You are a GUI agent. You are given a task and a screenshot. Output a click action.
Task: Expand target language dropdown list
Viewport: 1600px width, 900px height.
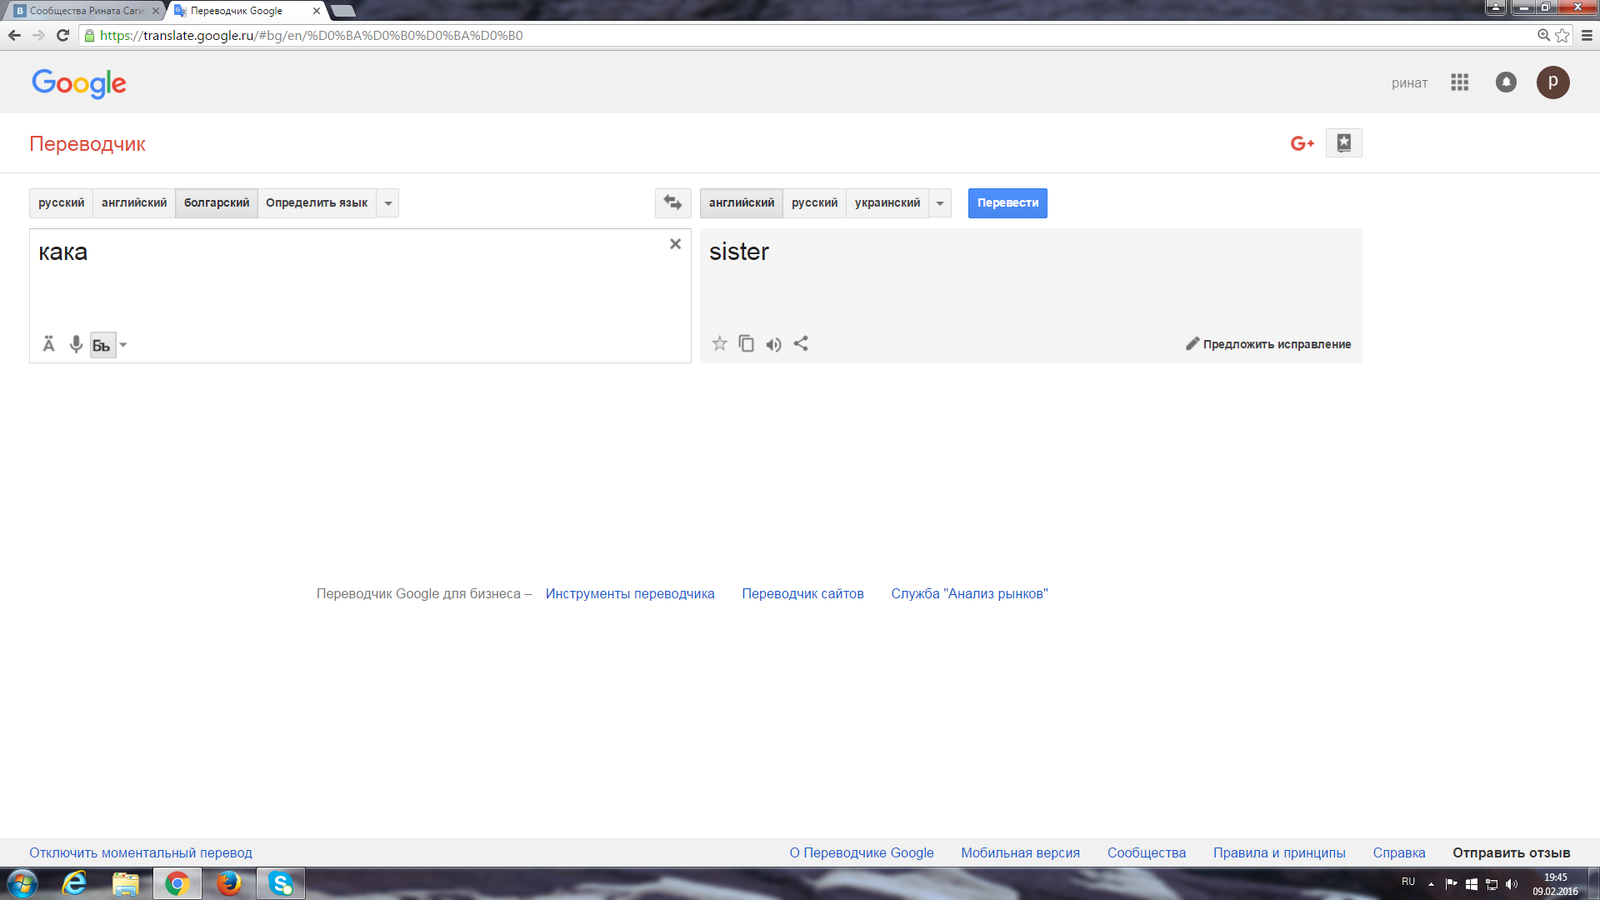(940, 203)
